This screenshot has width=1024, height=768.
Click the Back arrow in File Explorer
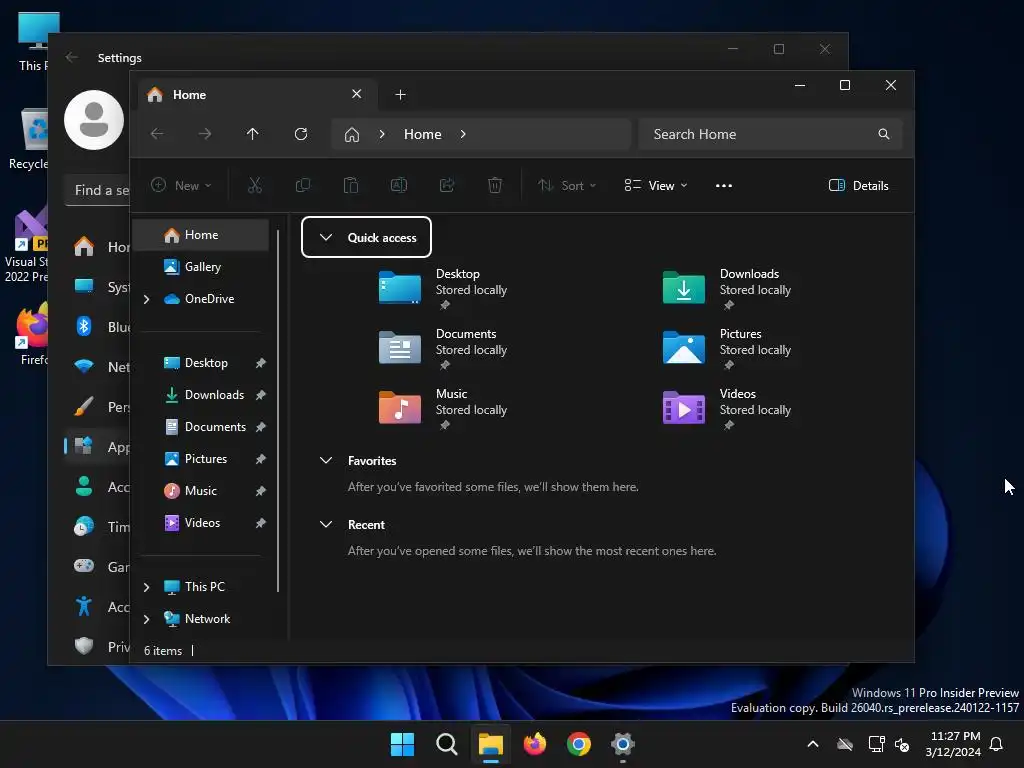(x=157, y=134)
